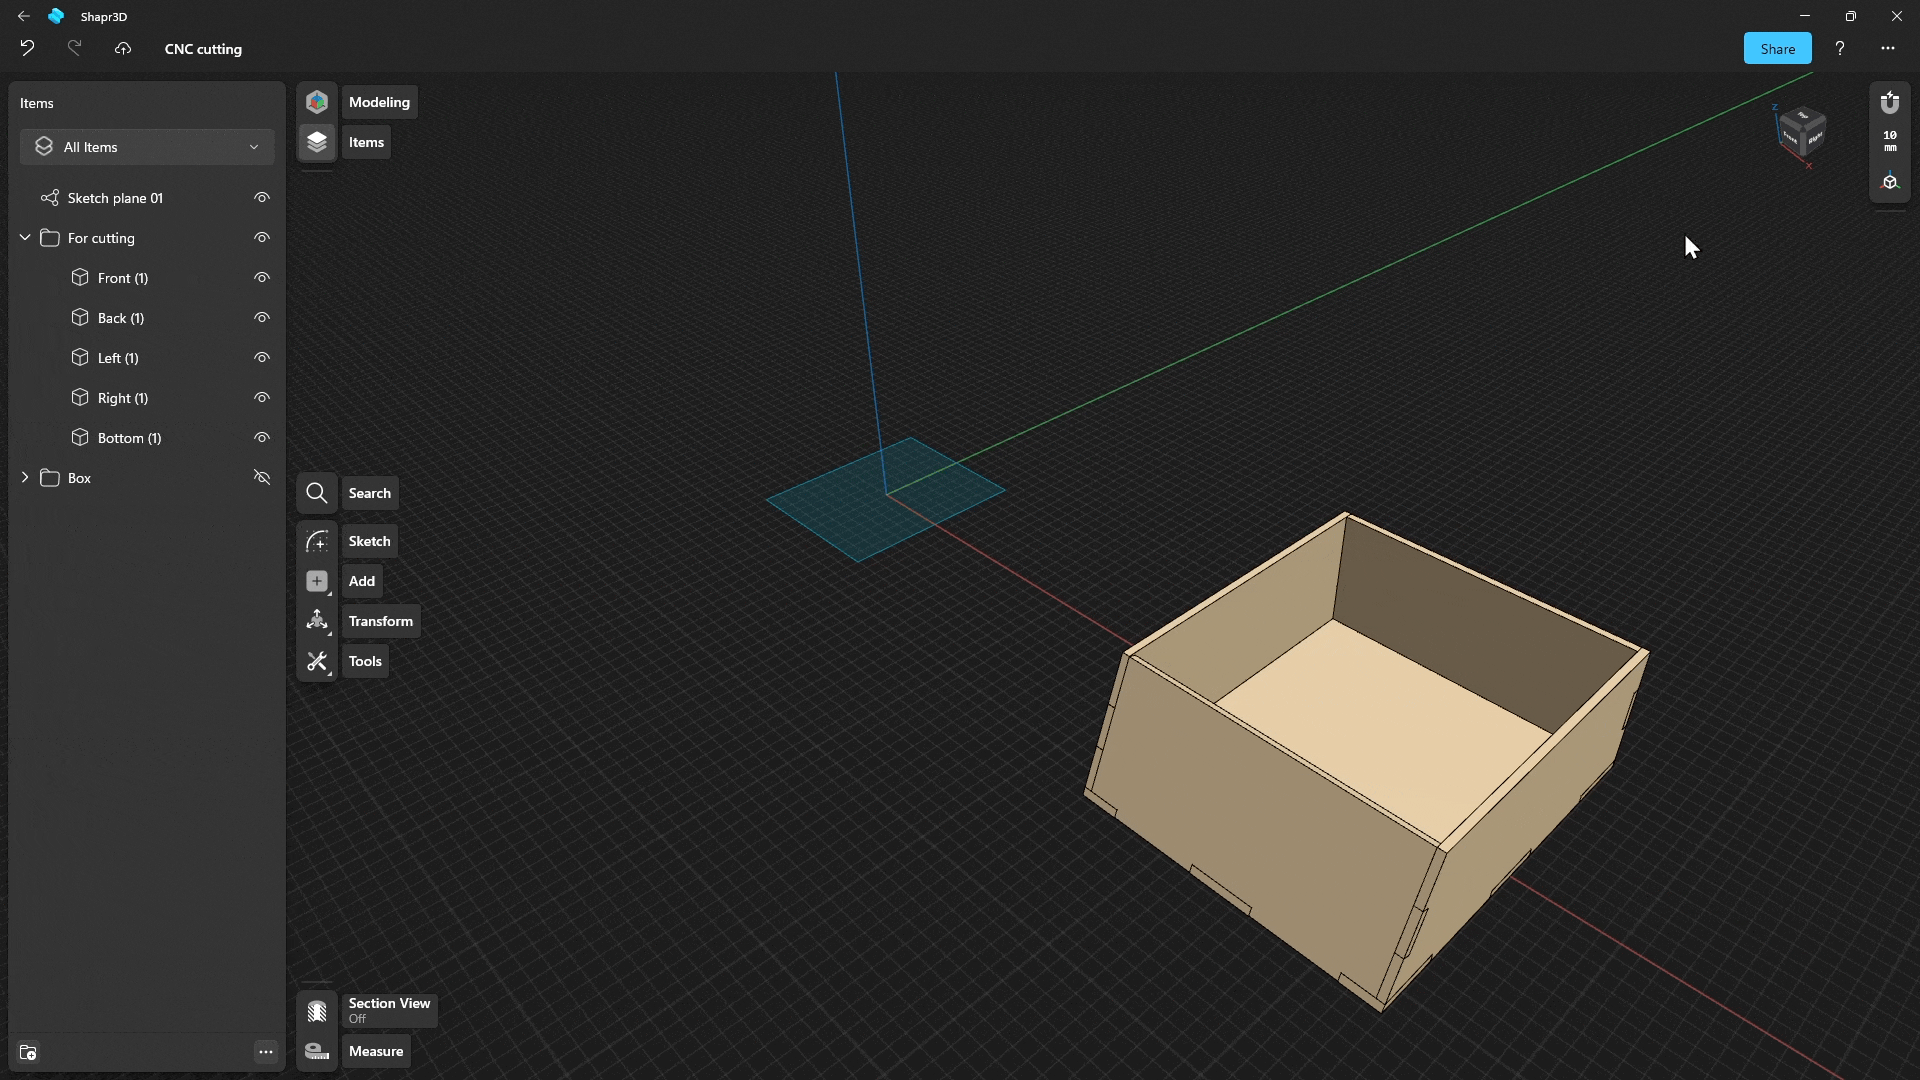Click the Section View icon
This screenshot has width=1920, height=1080.
click(317, 1011)
